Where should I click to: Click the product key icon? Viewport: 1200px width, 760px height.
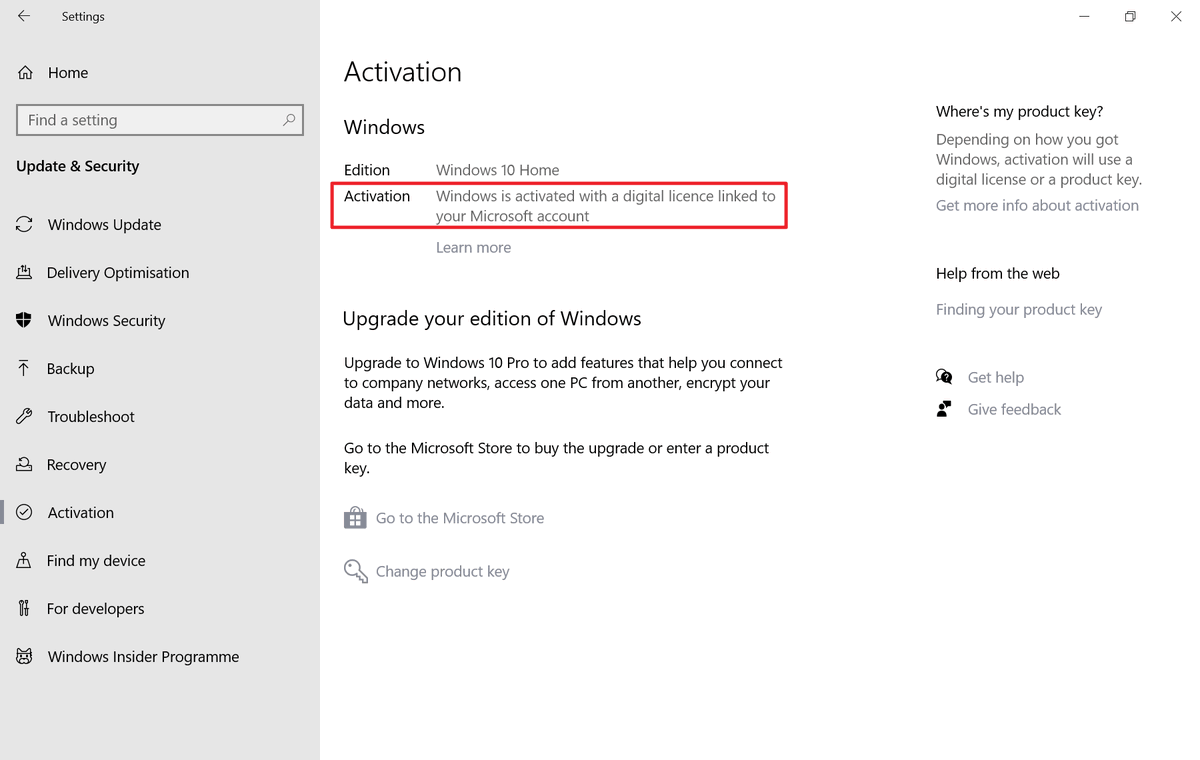click(x=355, y=571)
